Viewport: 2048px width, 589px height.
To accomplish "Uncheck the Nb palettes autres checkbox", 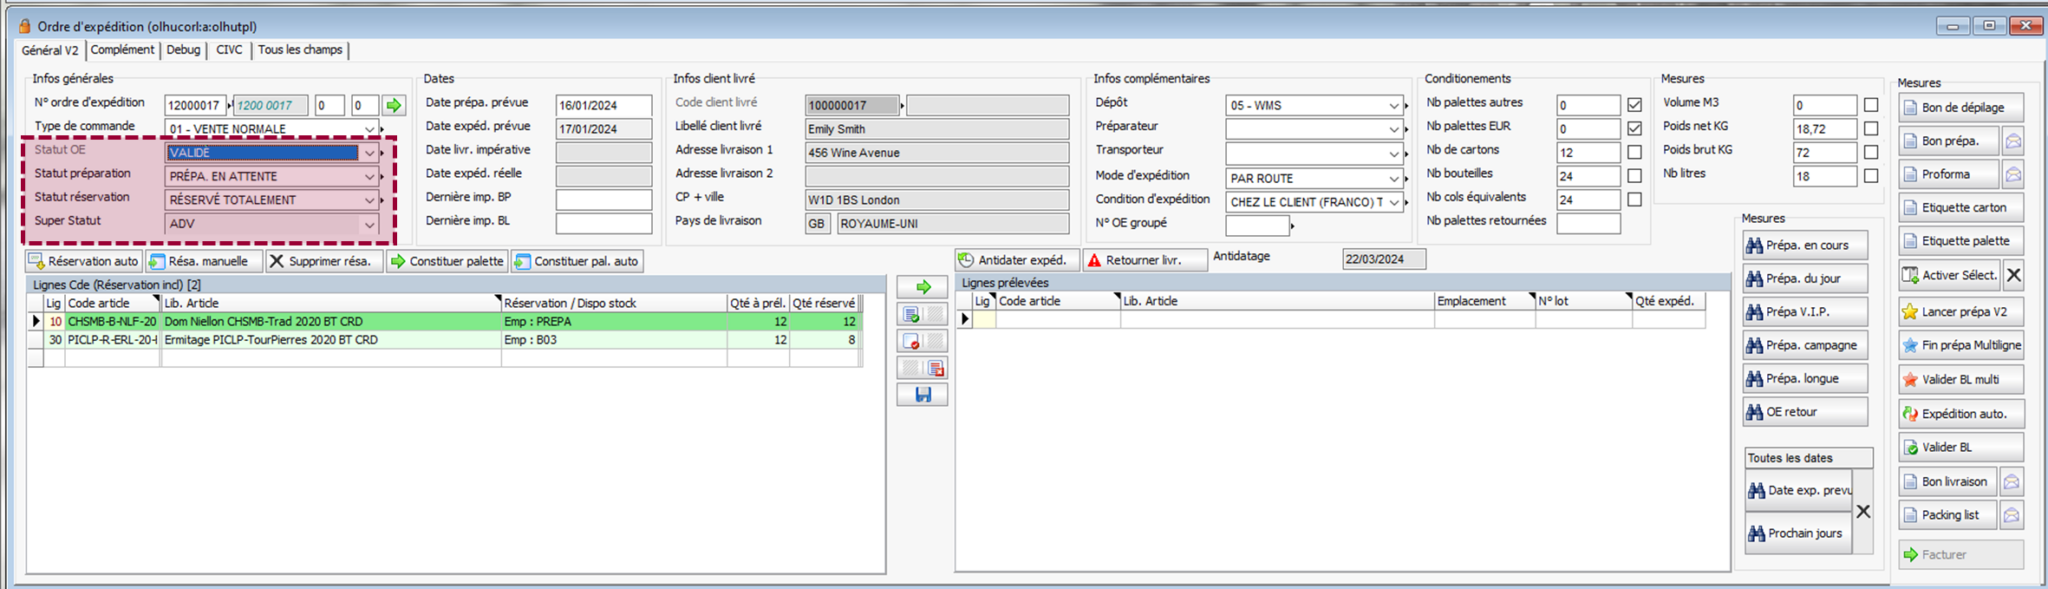I will pyautogui.click(x=1634, y=105).
